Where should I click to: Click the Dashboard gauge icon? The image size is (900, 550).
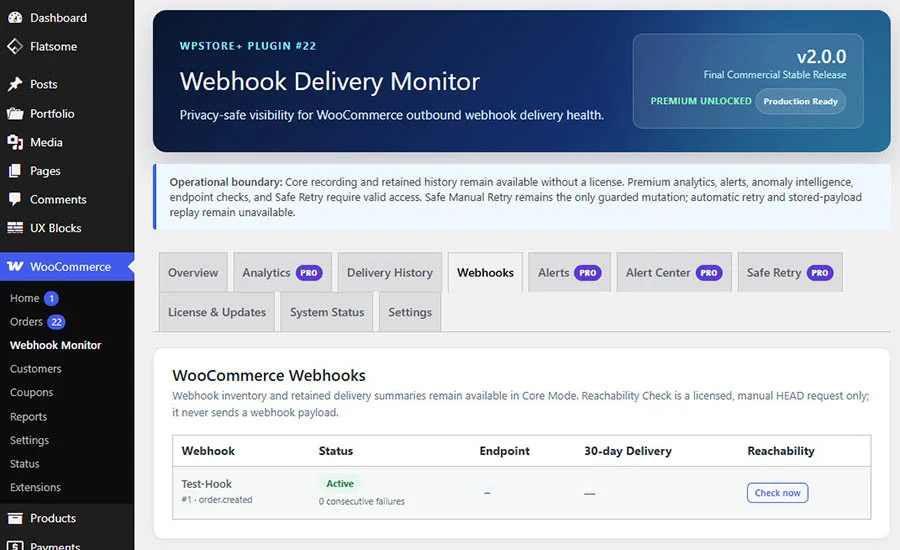click(x=15, y=17)
